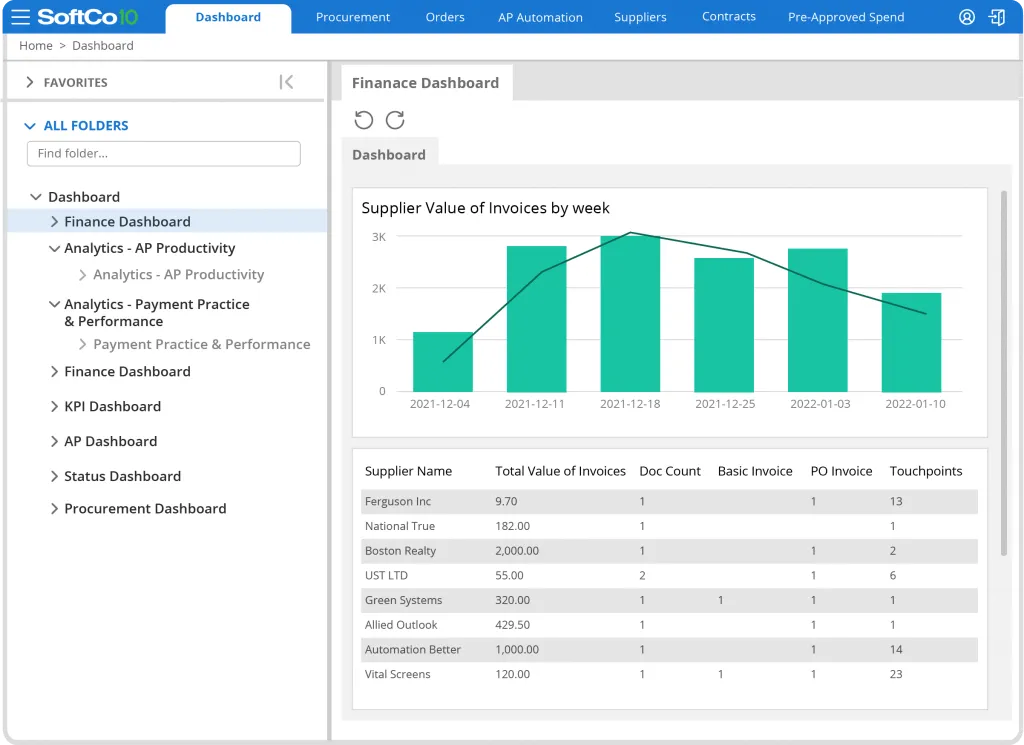This screenshot has width=1024, height=745.
Task: Click the Home breadcrumb link
Action: point(36,46)
